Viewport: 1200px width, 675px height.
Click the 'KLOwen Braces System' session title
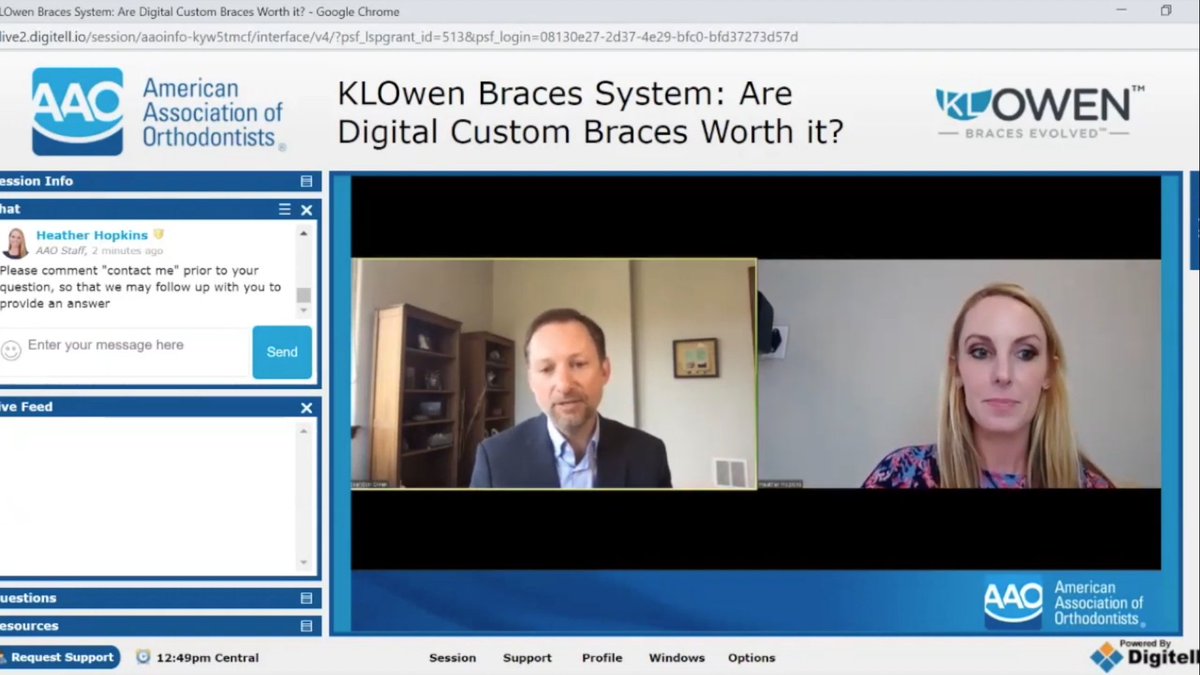coord(590,112)
